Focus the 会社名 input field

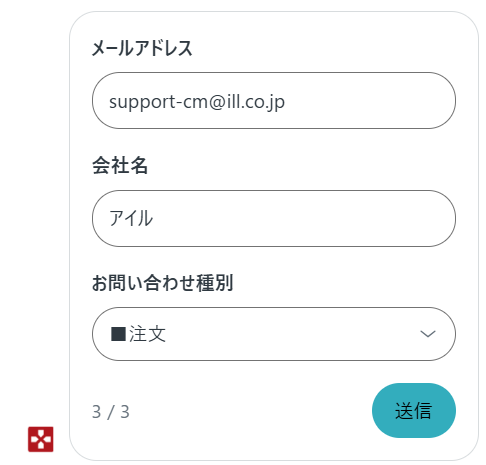tap(274, 218)
